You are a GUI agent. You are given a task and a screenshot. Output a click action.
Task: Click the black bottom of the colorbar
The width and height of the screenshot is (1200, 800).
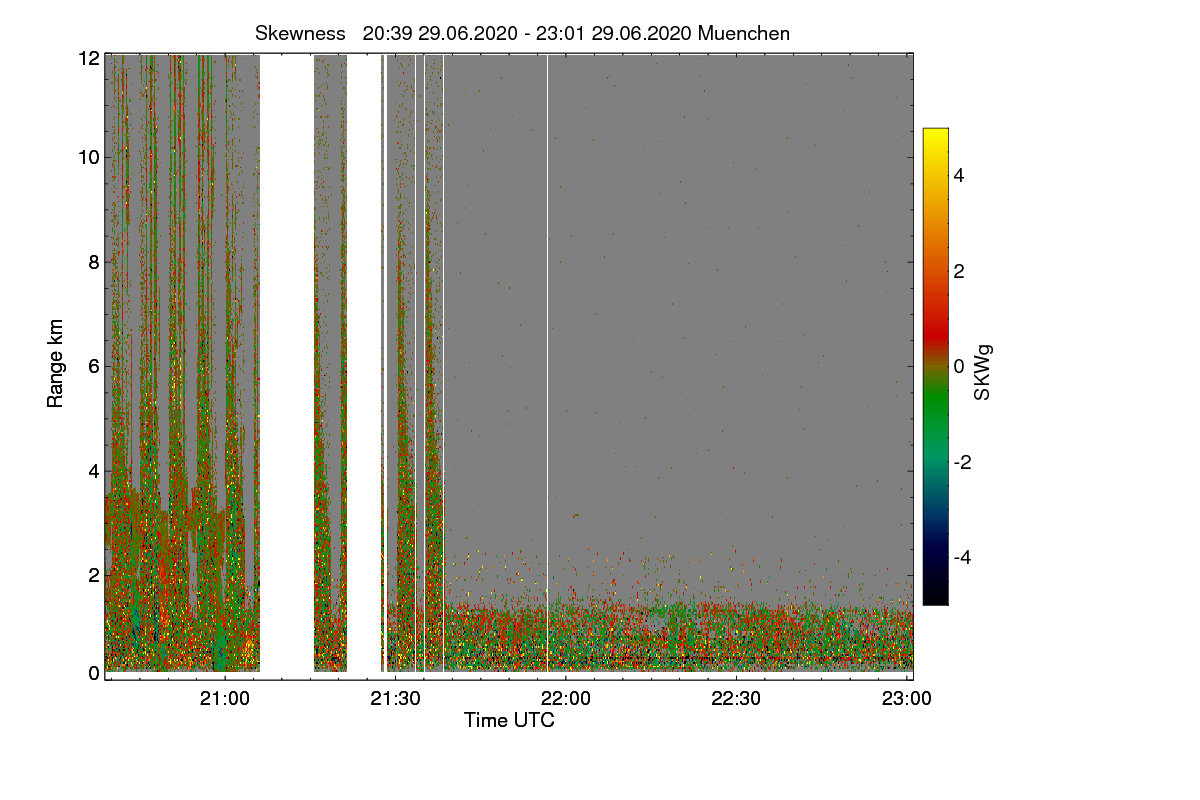935,596
